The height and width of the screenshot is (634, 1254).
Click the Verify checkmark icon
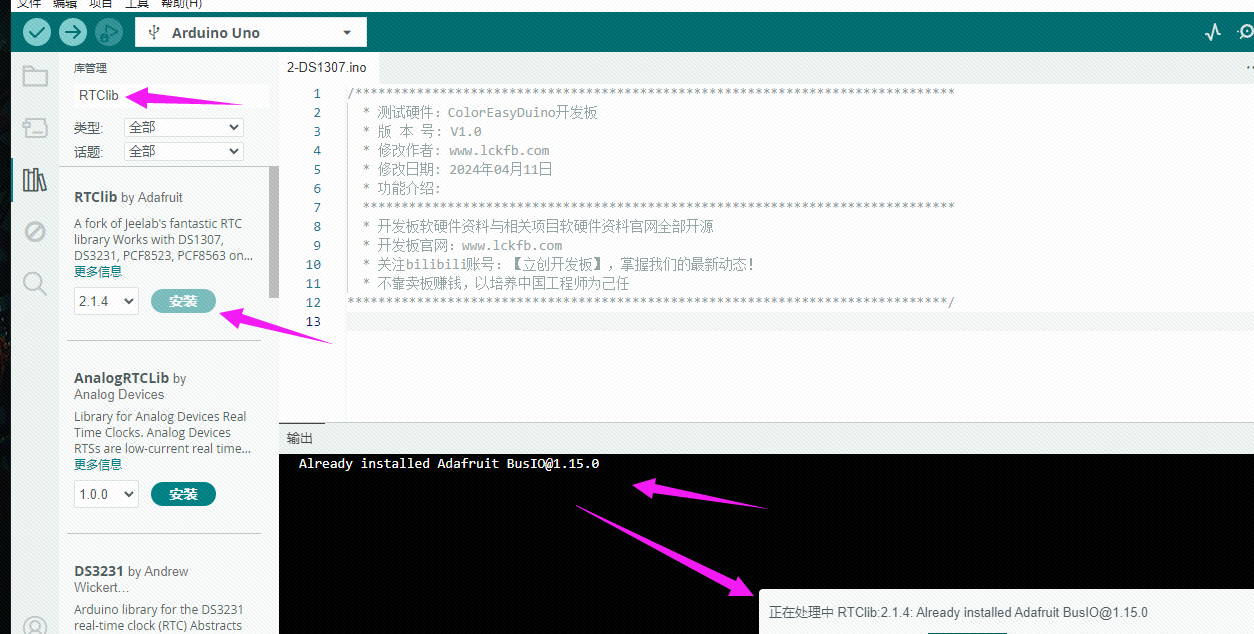[37, 32]
